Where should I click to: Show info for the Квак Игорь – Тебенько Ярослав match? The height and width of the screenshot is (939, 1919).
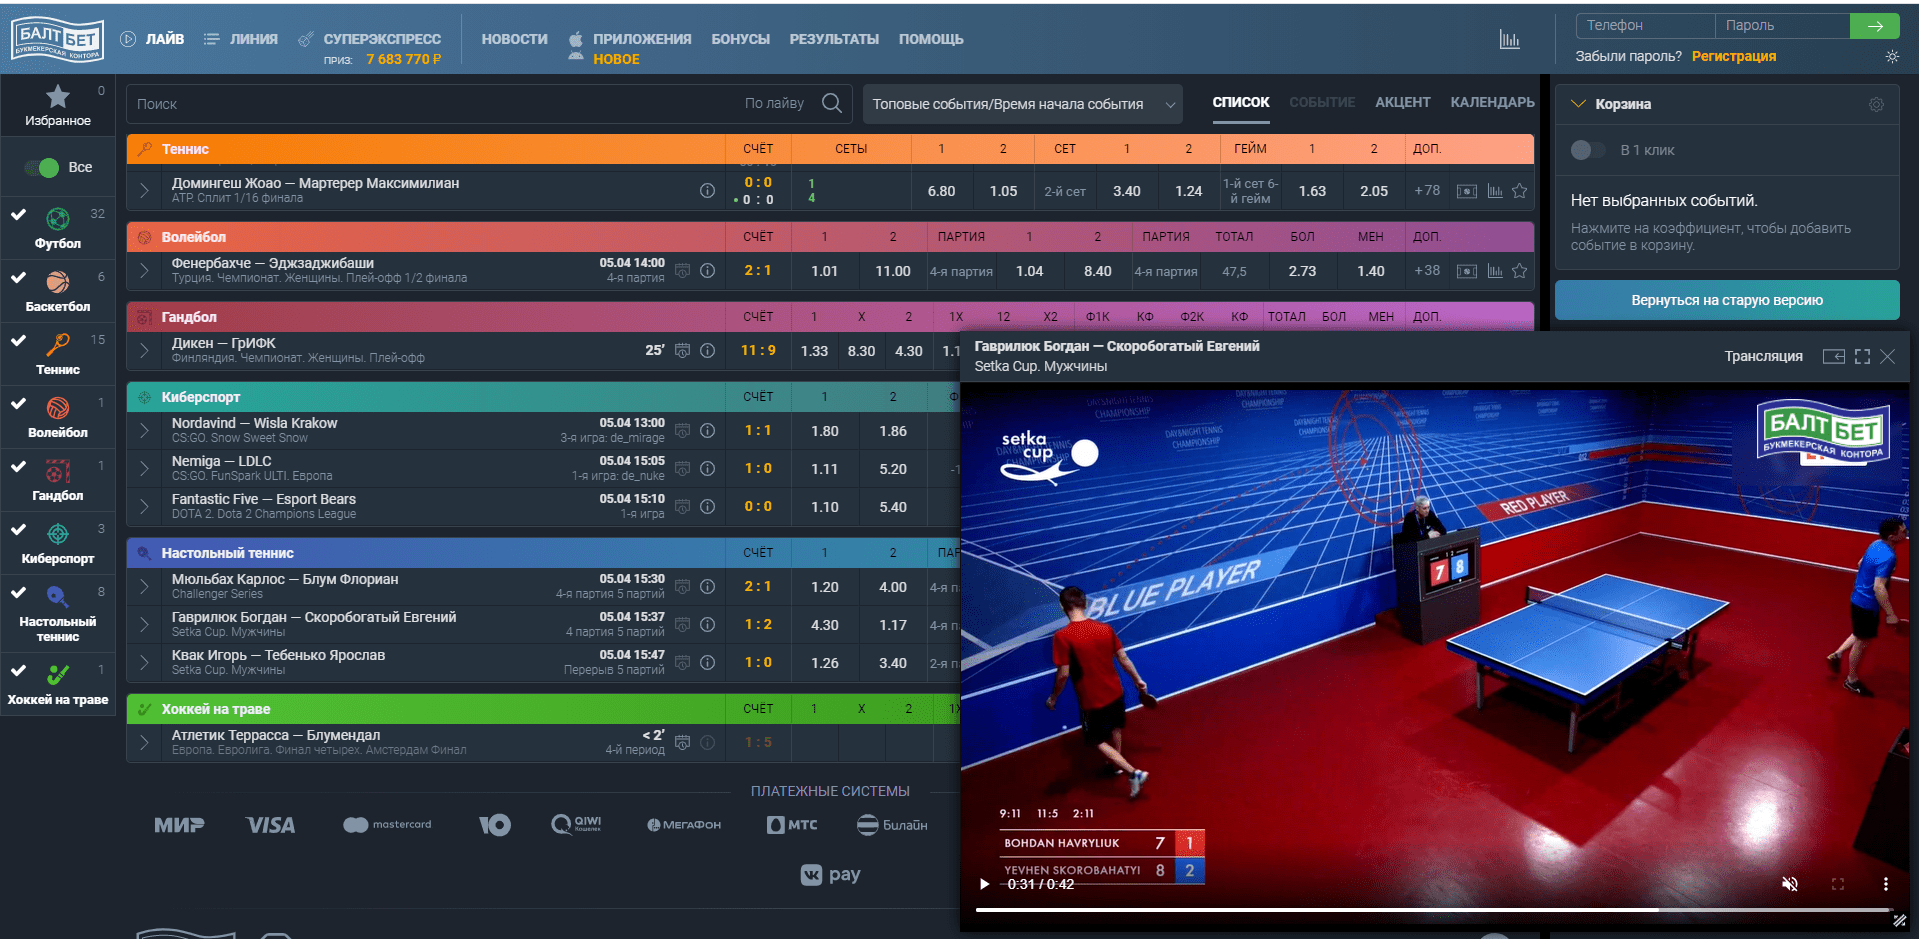tap(707, 662)
